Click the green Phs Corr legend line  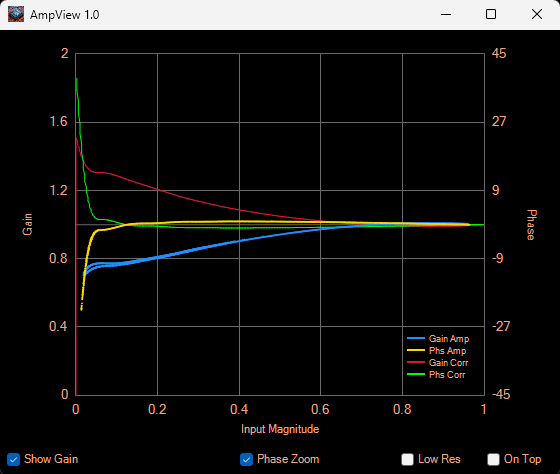click(416, 375)
